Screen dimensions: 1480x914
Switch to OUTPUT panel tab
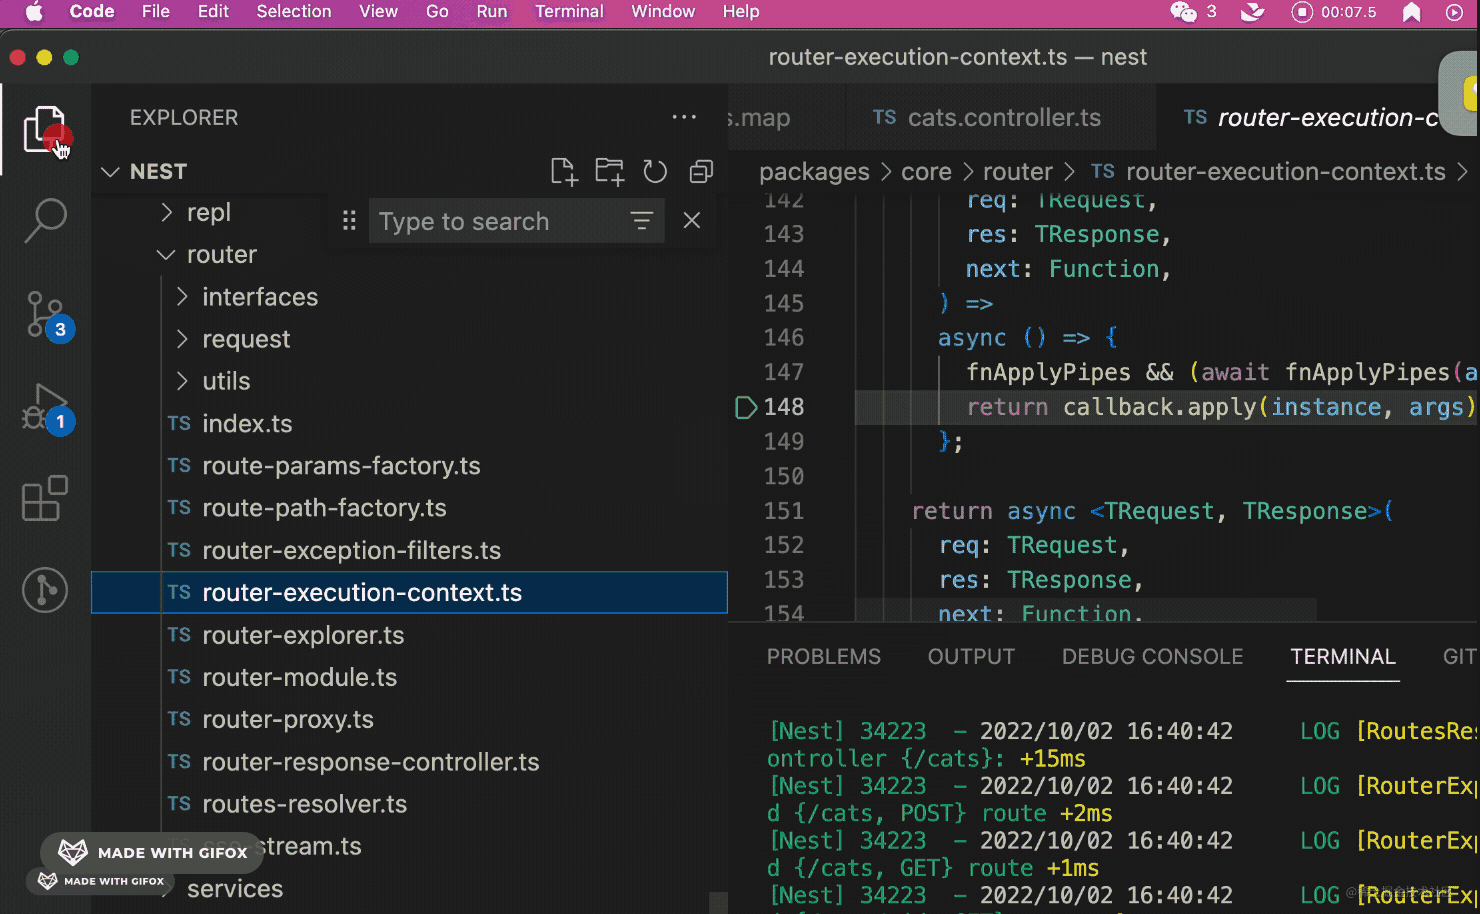point(971,657)
